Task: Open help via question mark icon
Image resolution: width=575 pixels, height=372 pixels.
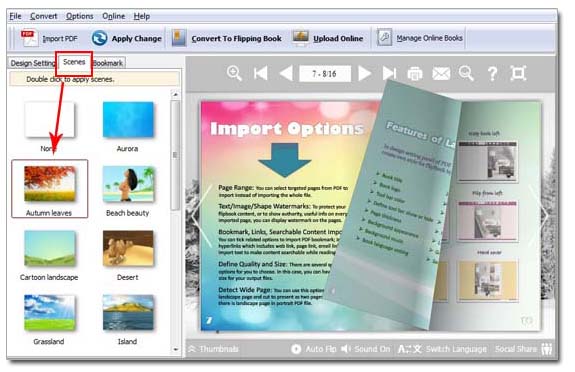Action: click(x=492, y=73)
